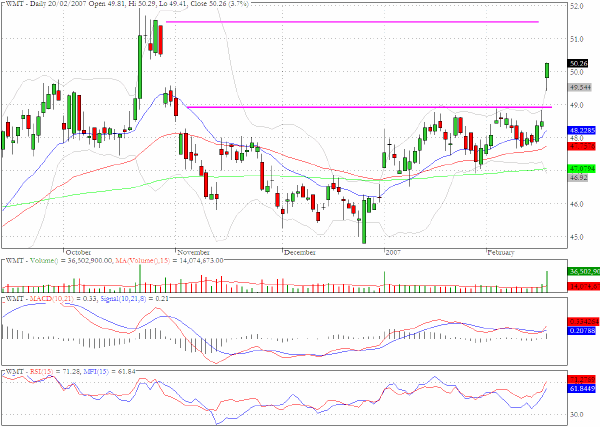The height and width of the screenshot is (427, 600).
Task: Click the 51.0 price axis label
Action: tap(577, 39)
